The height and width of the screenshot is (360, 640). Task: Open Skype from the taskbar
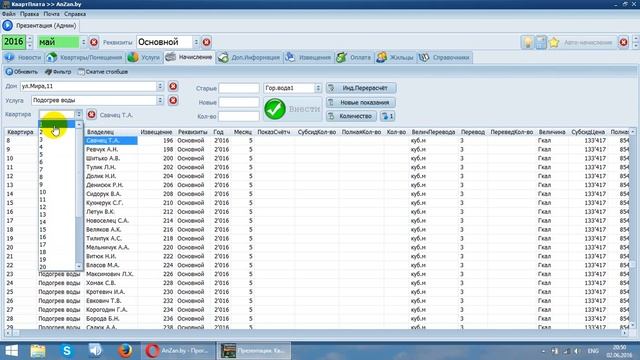(67, 351)
